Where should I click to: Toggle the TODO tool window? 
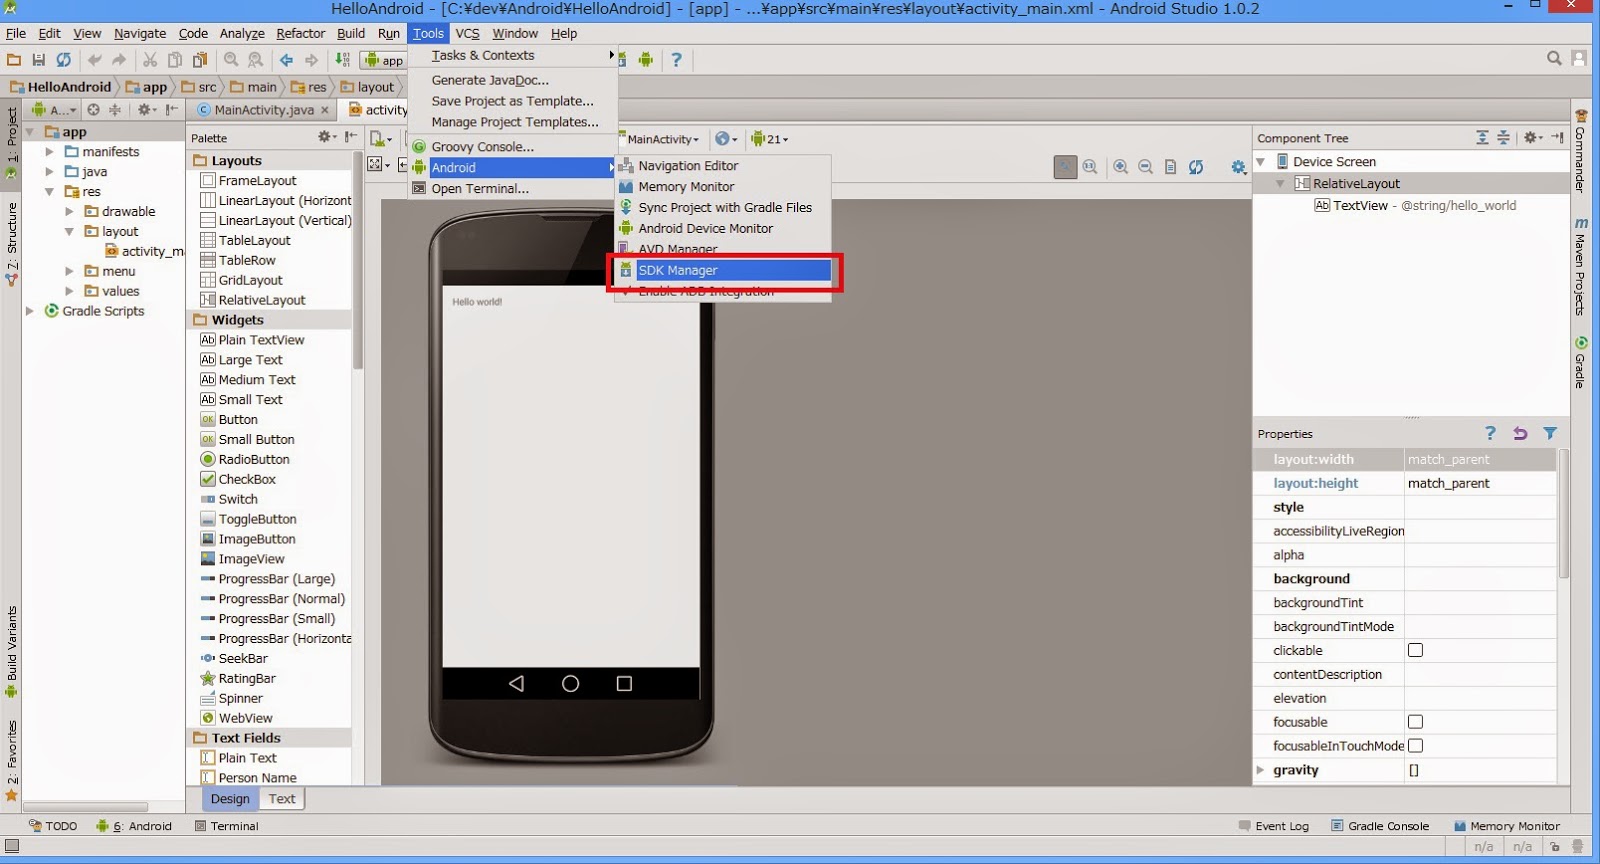pos(53,826)
